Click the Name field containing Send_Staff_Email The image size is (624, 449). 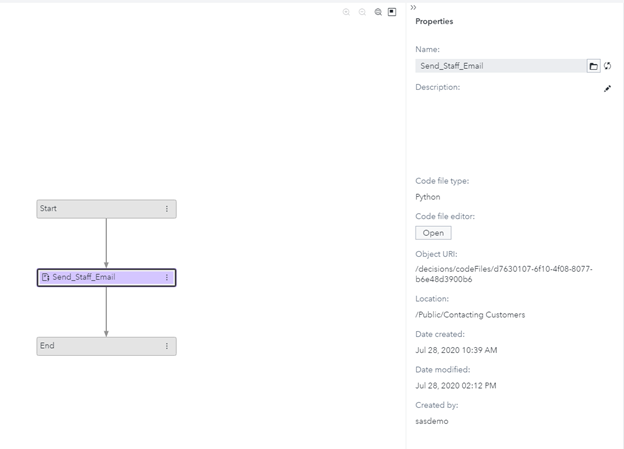(x=499, y=66)
